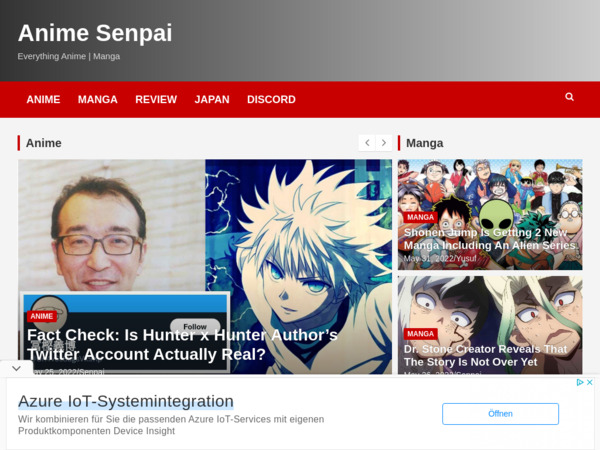This screenshot has height=450, width=600.
Task: Open the DISCORD menu item
Action: pos(271,99)
